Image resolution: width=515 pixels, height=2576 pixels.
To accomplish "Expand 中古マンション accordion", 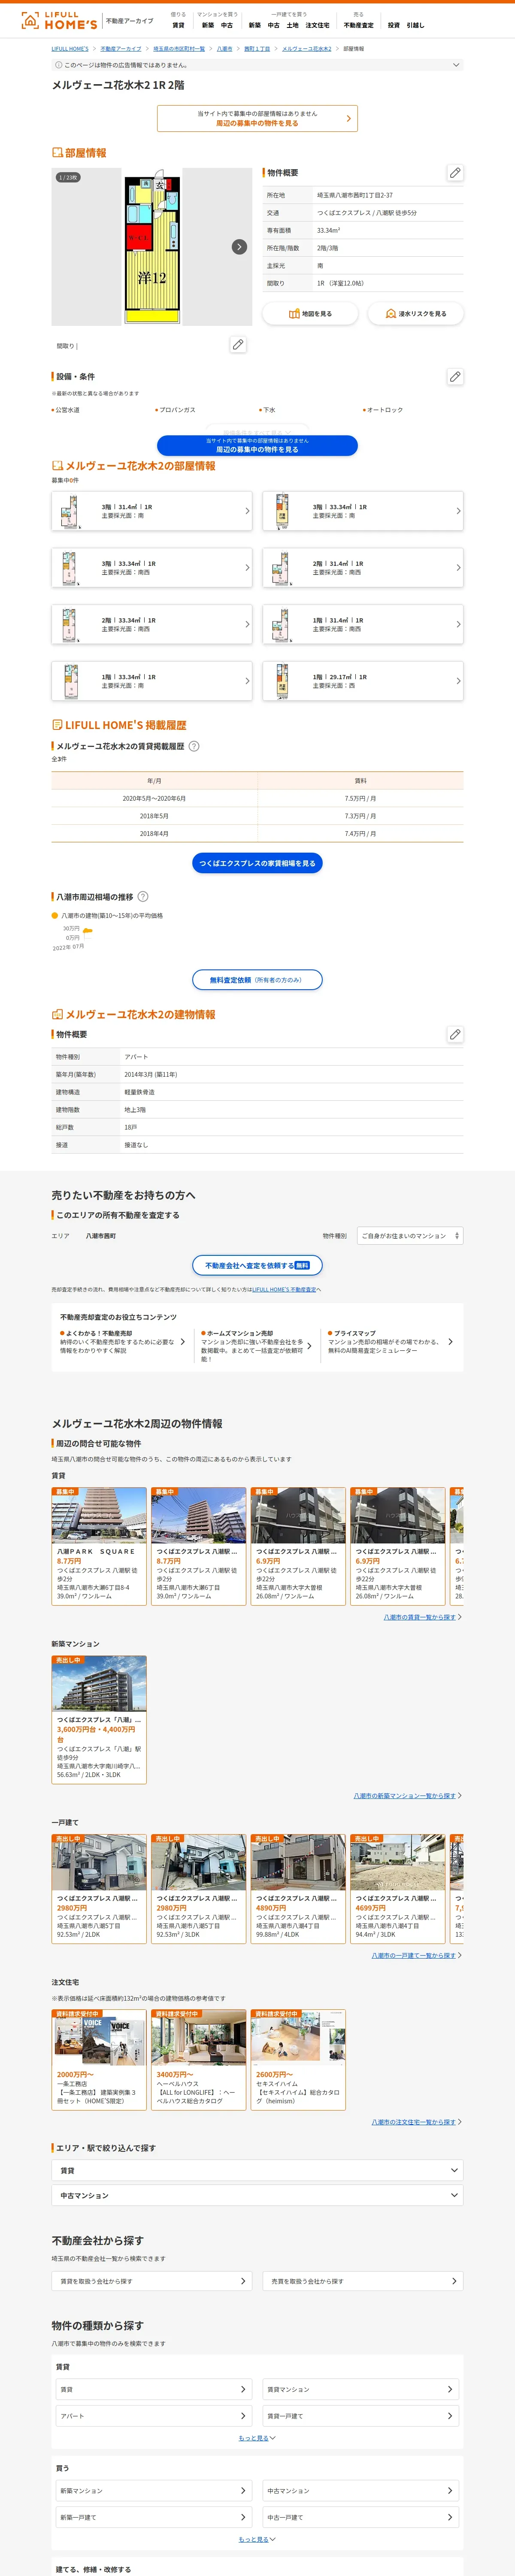I will pos(257,2196).
